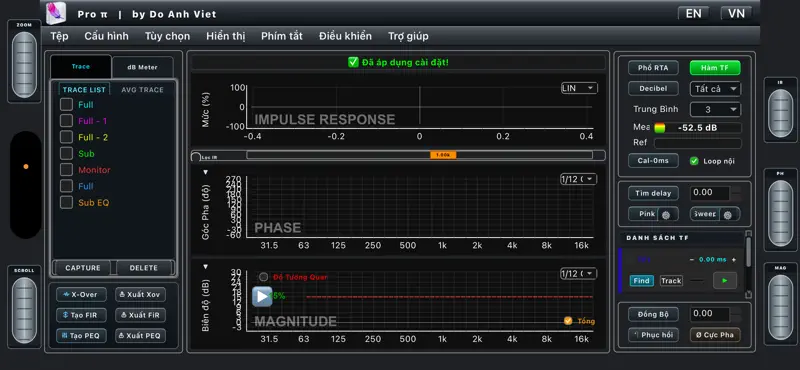This screenshot has height=370, width=800.
Task: Switch language to VN
Action: point(736,14)
